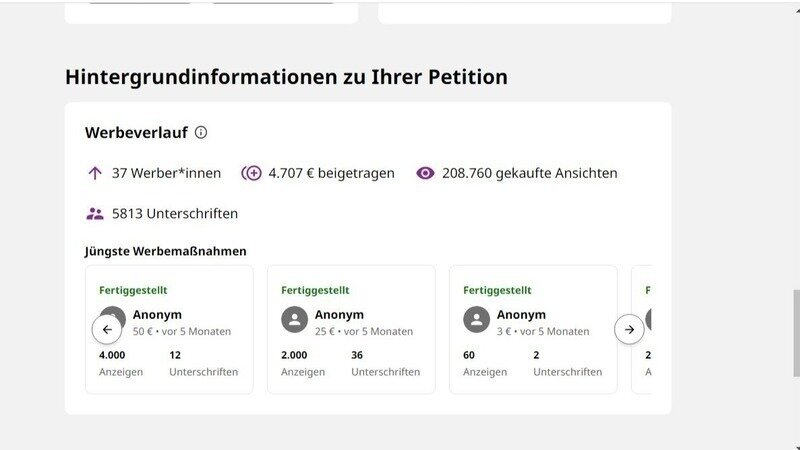Viewport: 800px width, 450px height.
Task: Click the coin plus icon by beigetragen
Action: click(x=252, y=173)
